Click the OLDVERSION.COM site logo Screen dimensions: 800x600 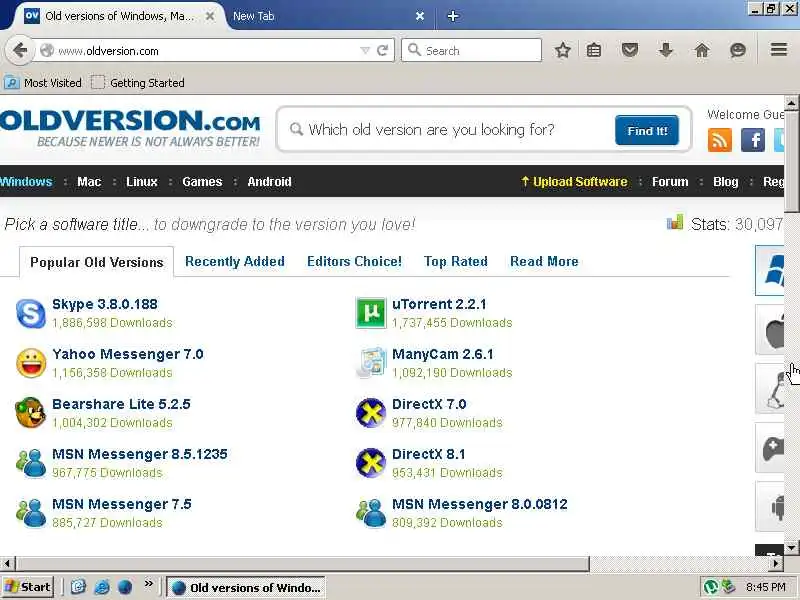point(130,128)
